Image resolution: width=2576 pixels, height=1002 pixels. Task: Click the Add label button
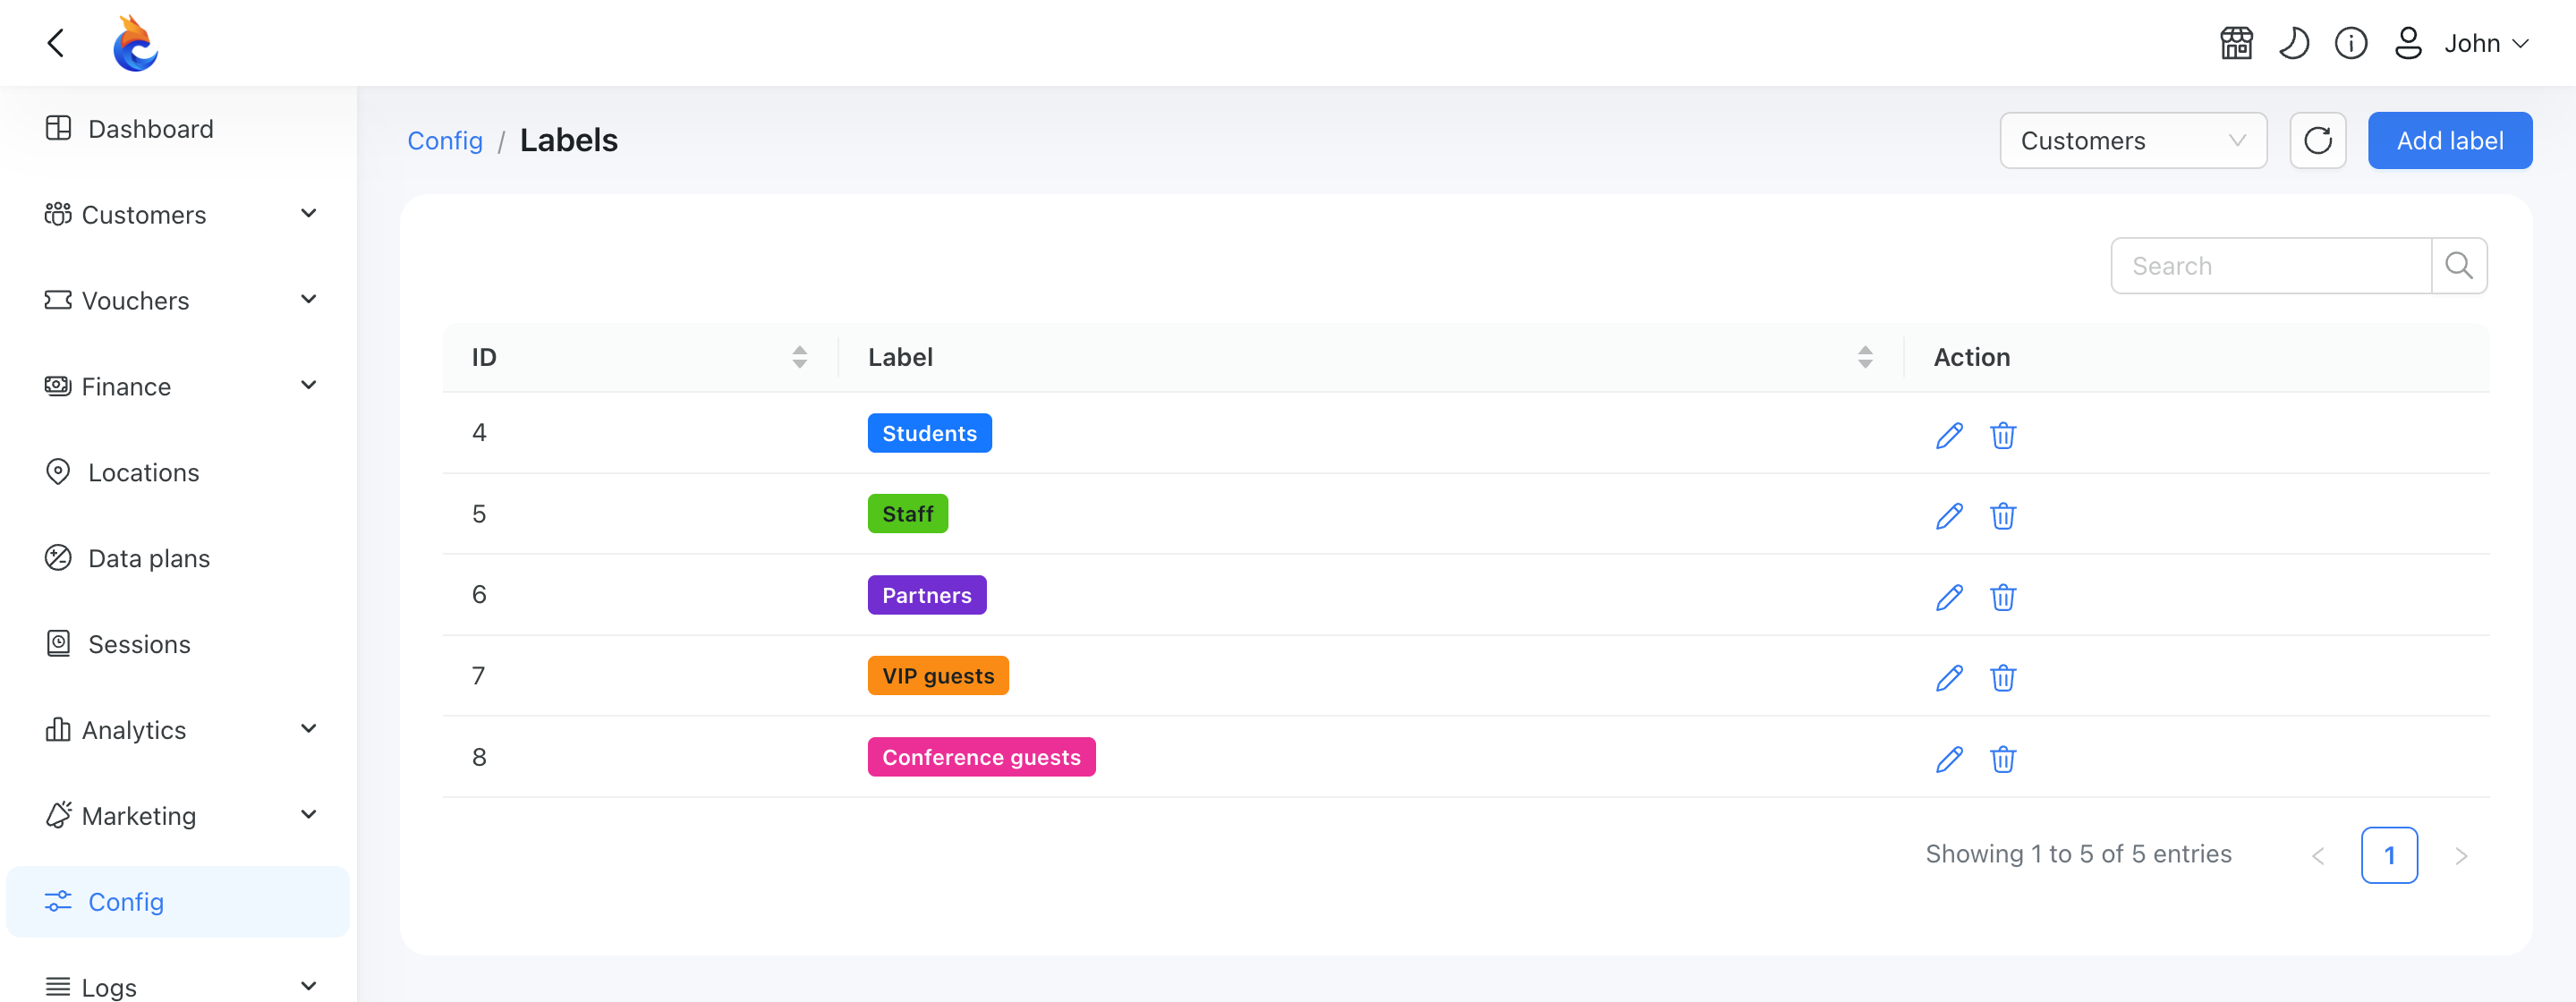click(x=2449, y=140)
